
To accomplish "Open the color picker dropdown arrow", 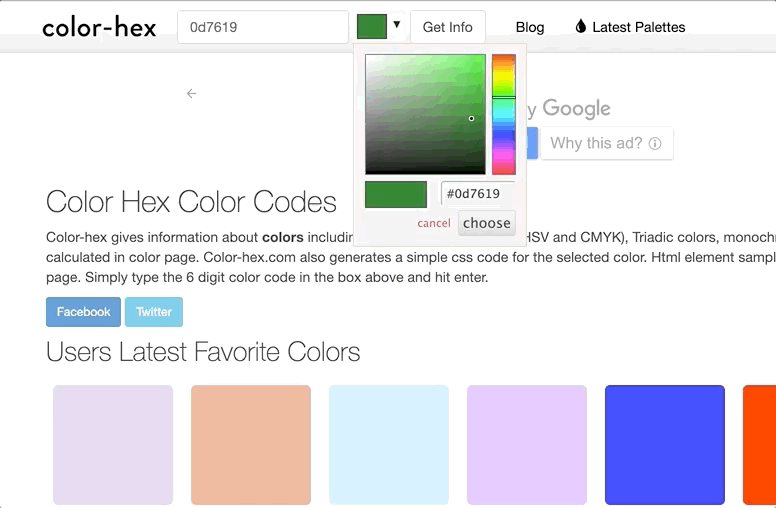I will 397,25.
